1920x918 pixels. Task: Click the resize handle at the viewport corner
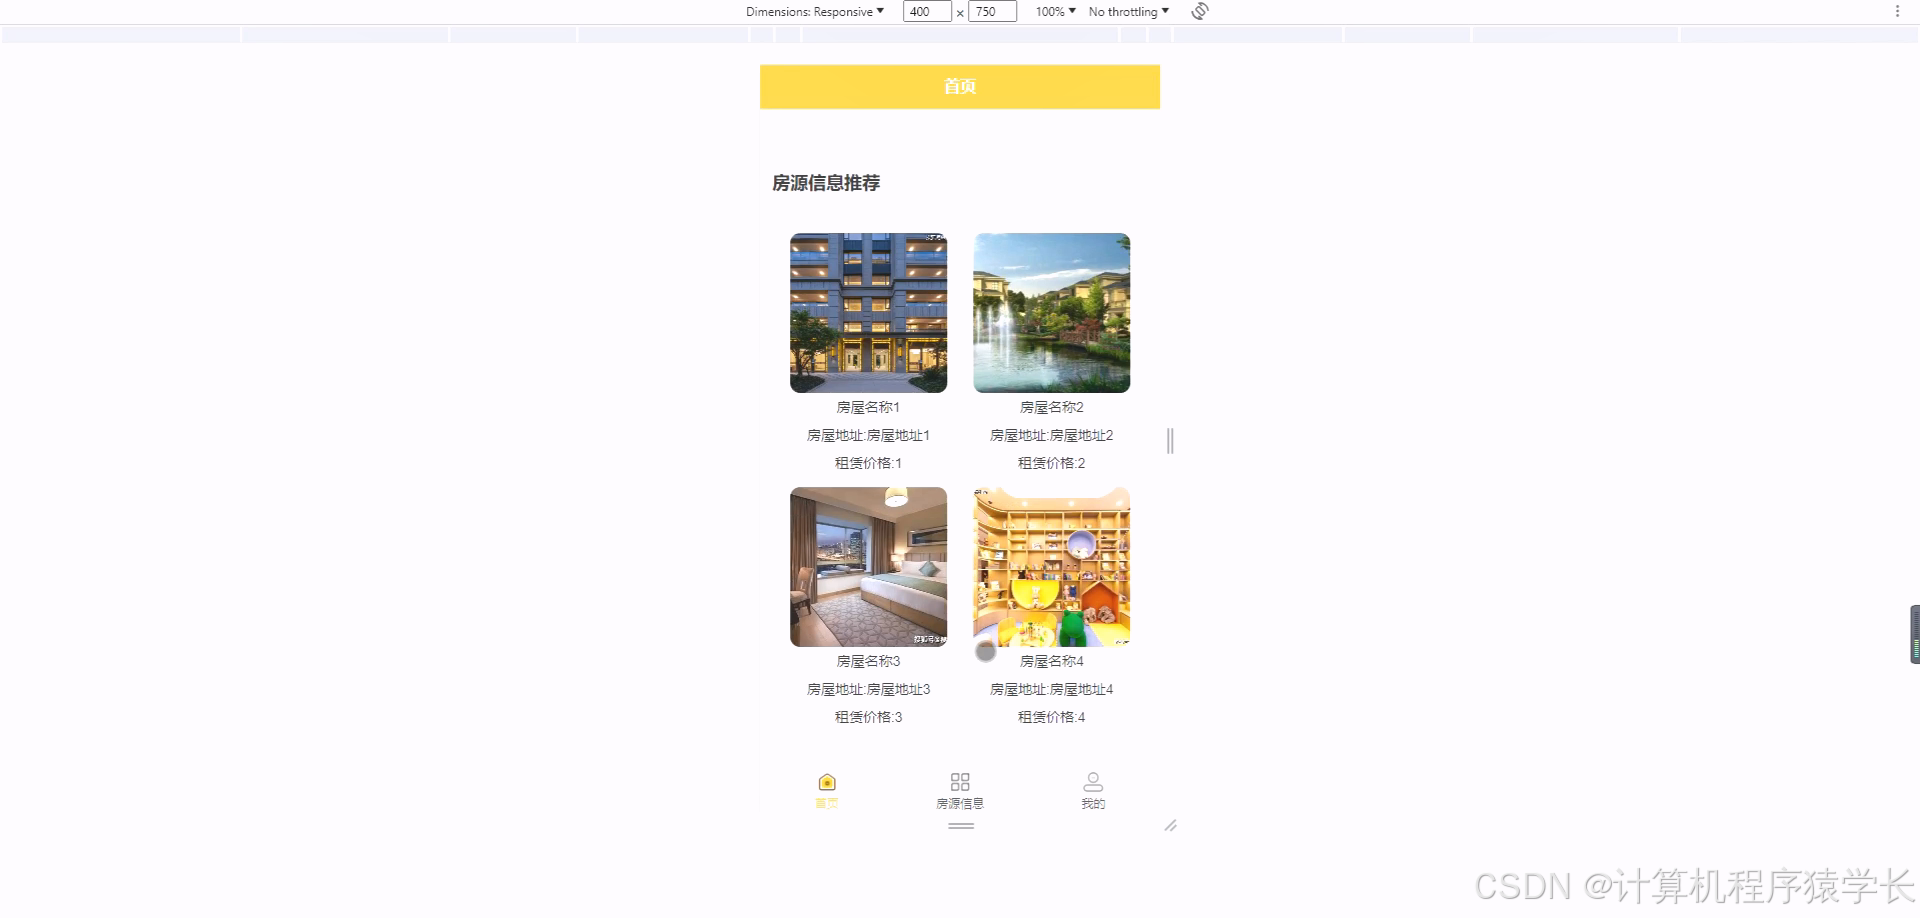pyautogui.click(x=1170, y=826)
